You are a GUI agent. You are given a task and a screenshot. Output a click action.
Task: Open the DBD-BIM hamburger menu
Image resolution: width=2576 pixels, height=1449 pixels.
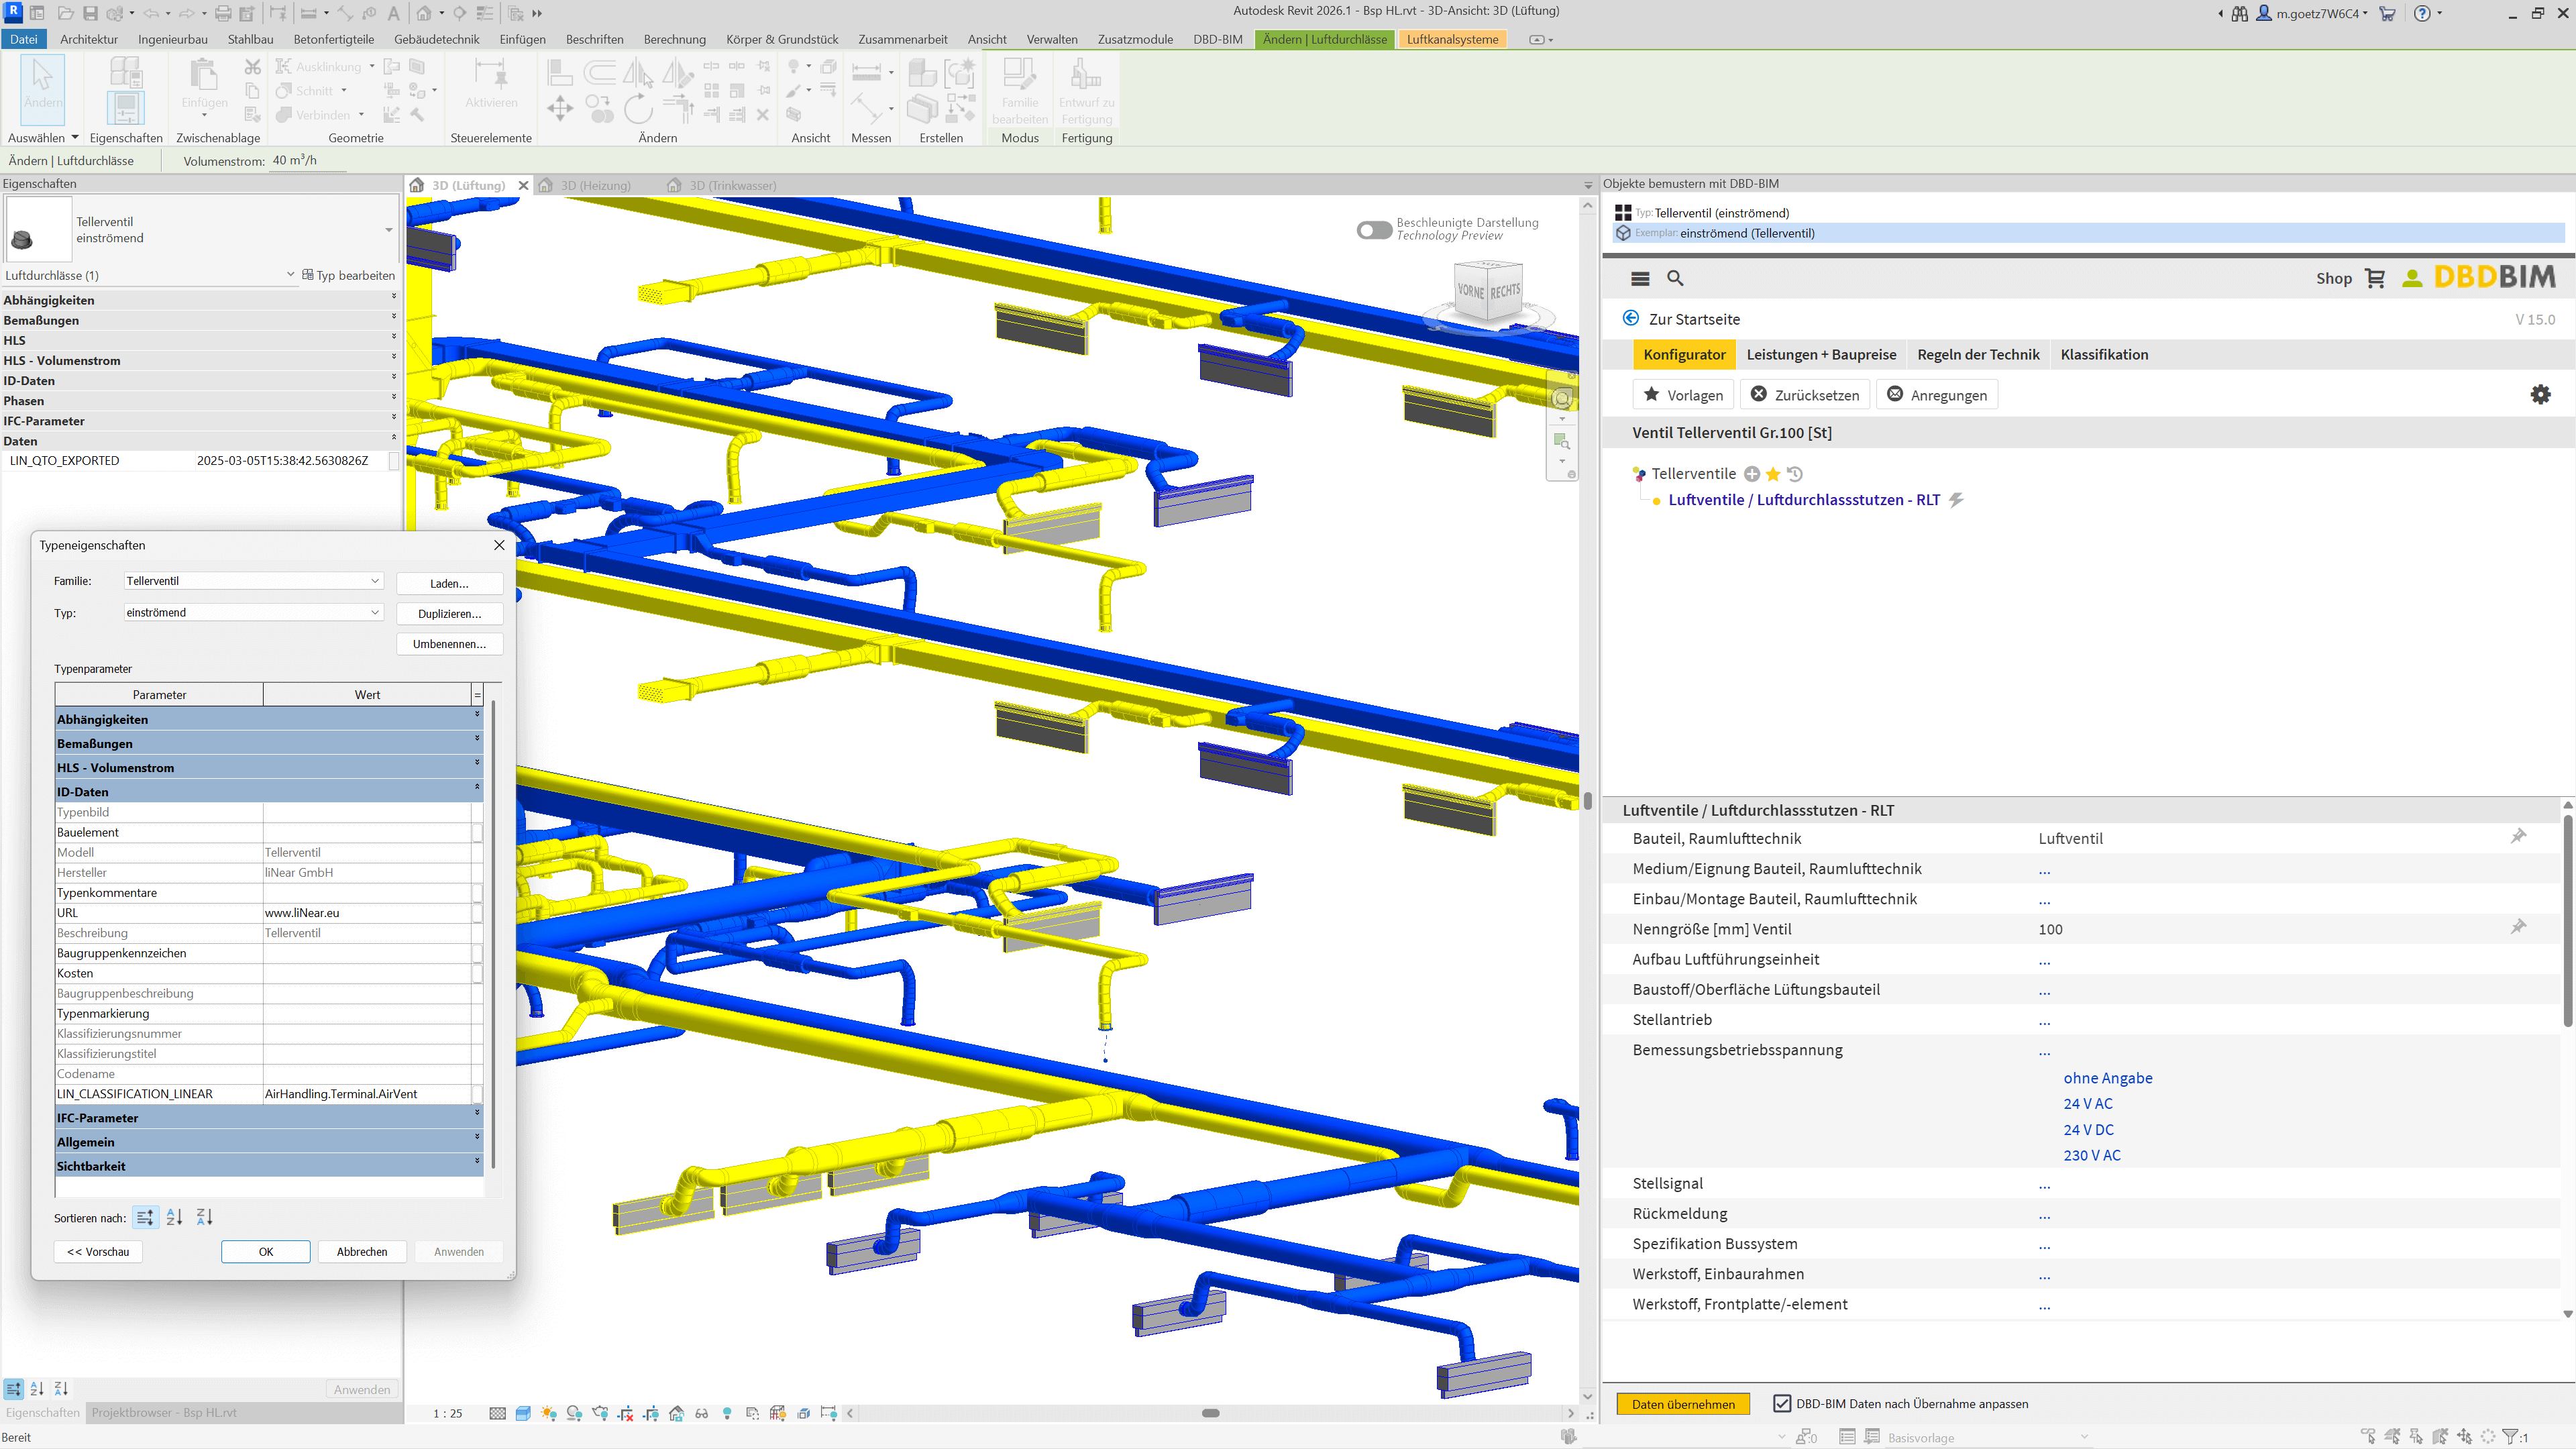tap(1640, 278)
